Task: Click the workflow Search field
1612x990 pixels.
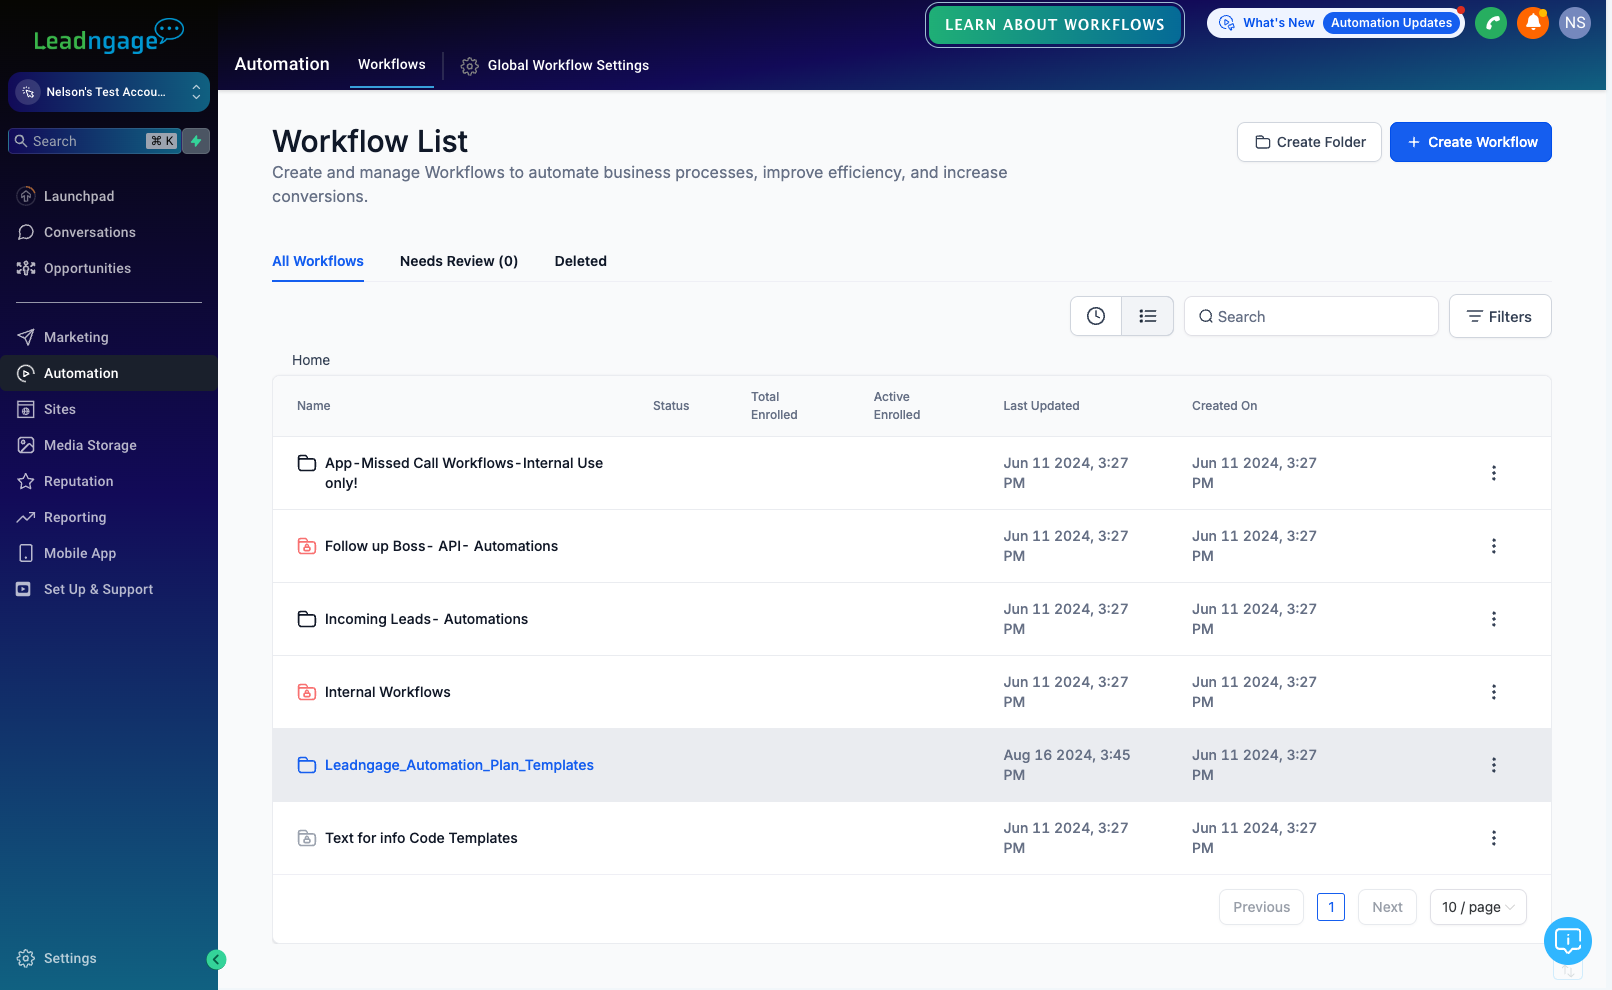Action: pyautogui.click(x=1311, y=316)
